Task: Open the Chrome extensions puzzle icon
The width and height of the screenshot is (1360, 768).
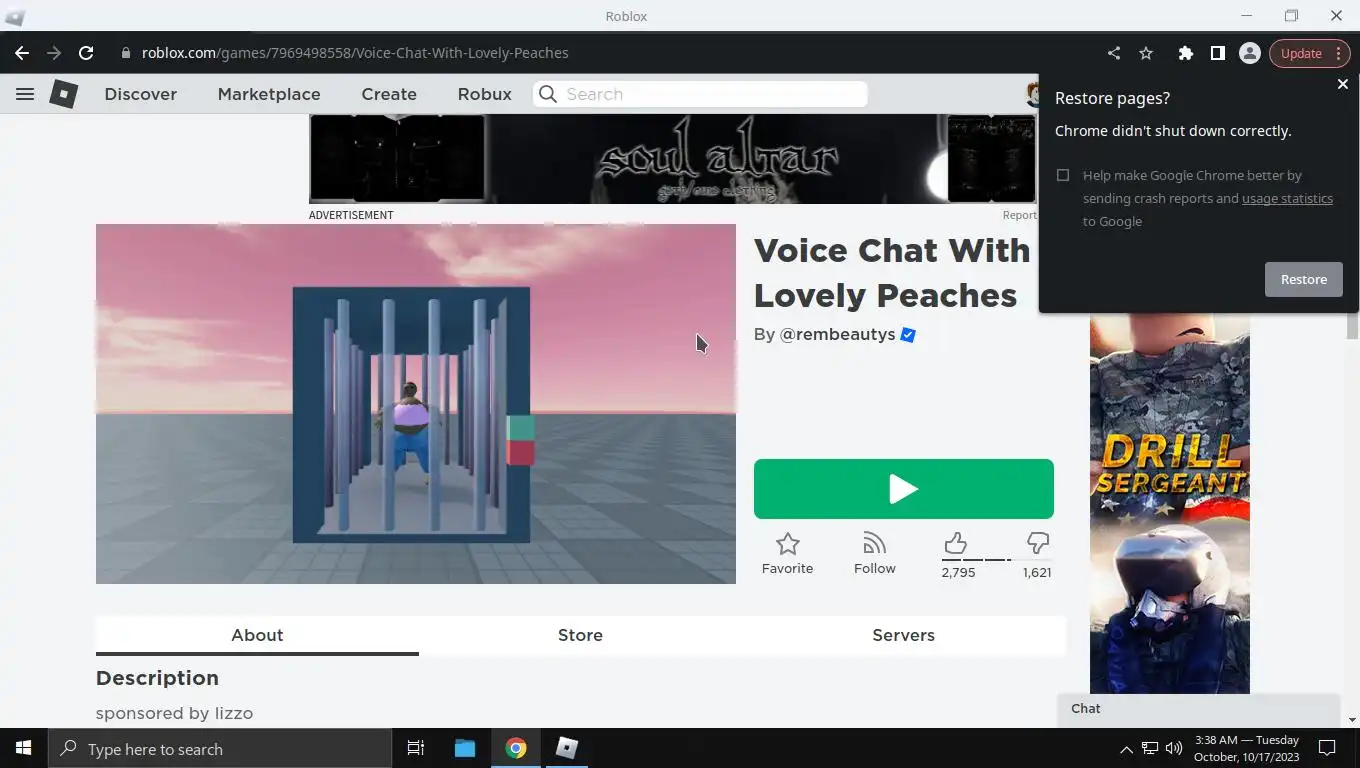Action: [x=1185, y=53]
